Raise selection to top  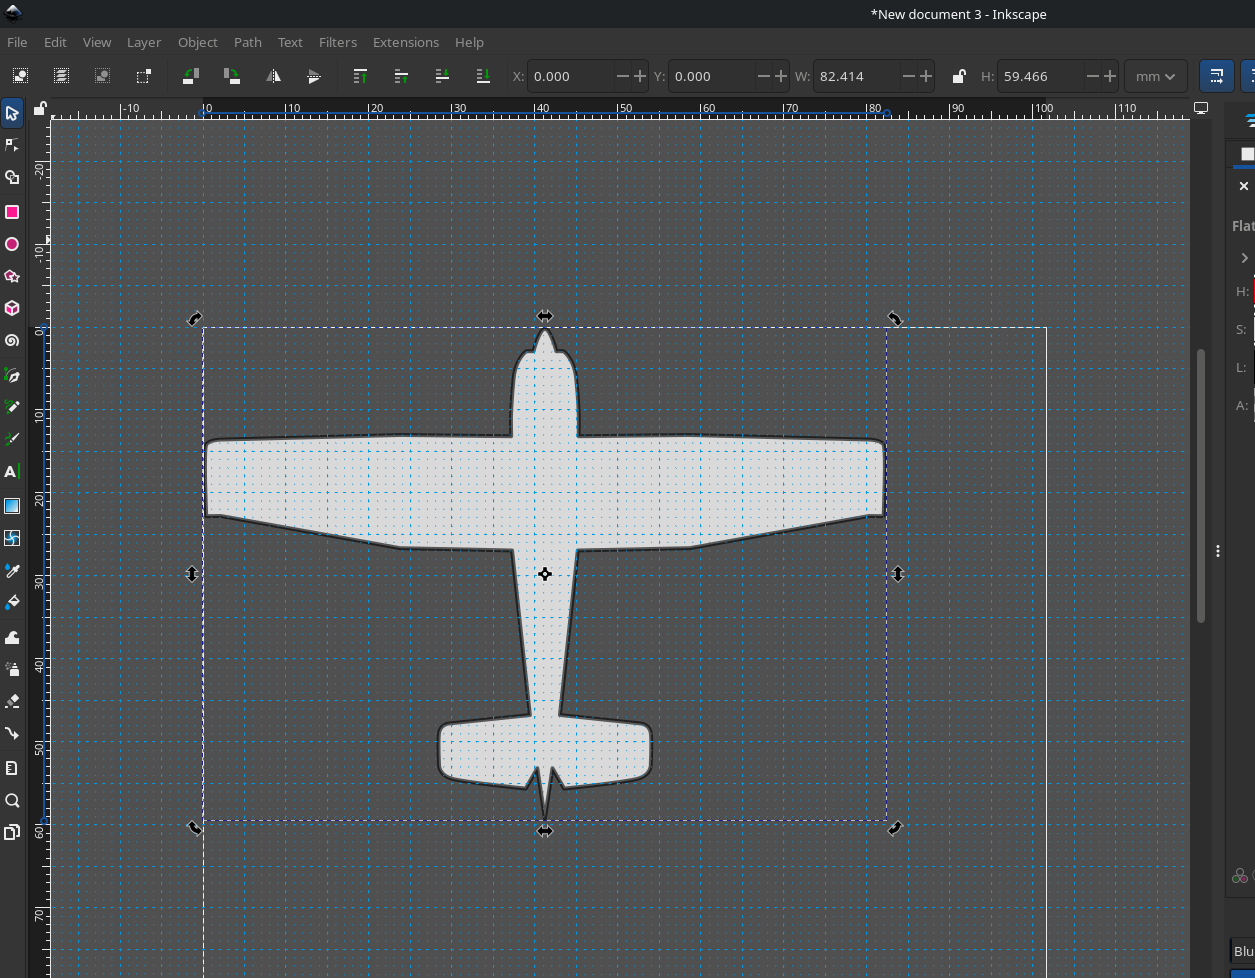pyautogui.click(x=360, y=76)
